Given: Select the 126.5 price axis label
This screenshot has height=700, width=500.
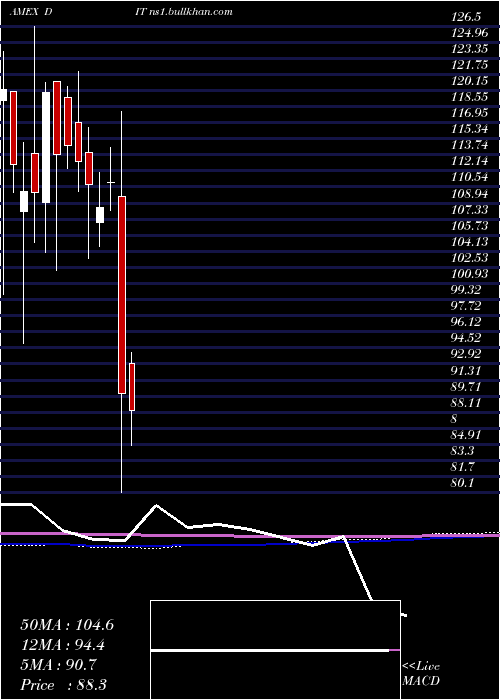Looking at the screenshot, I should [466, 17].
